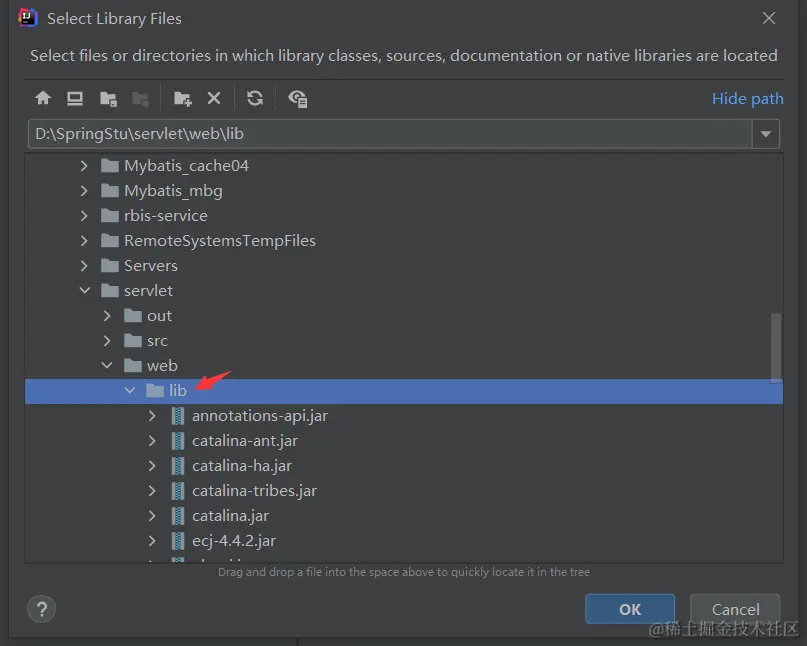The height and width of the screenshot is (646, 807).
Task: Collapse the lib folder
Action: 130,391
